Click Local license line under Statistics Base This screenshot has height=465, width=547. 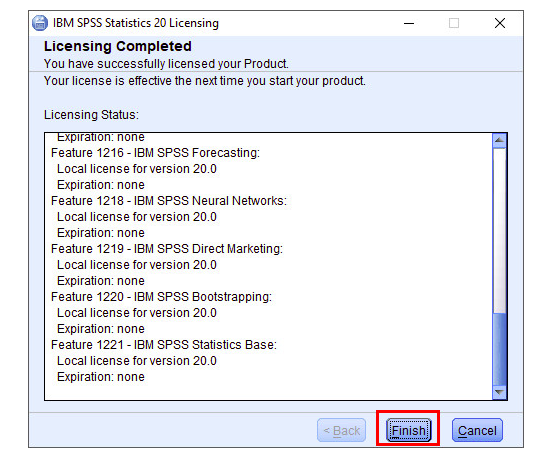coord(137,361)
